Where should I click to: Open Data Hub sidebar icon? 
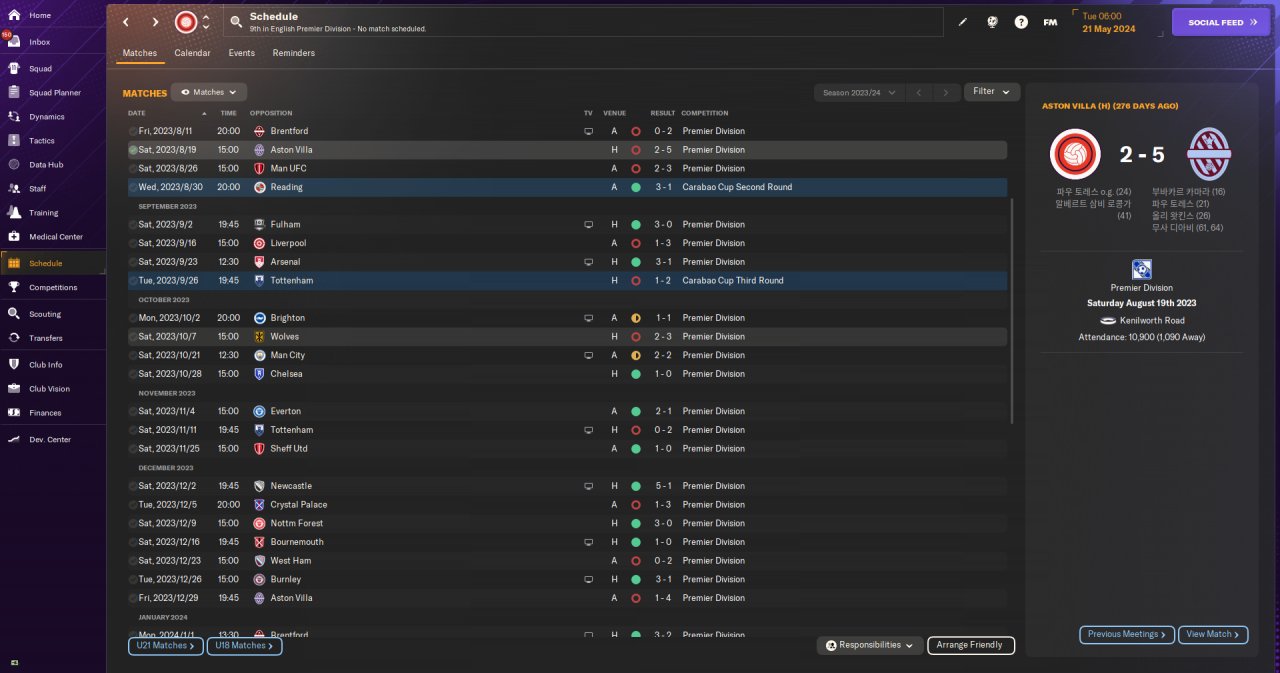click(14, 165)
